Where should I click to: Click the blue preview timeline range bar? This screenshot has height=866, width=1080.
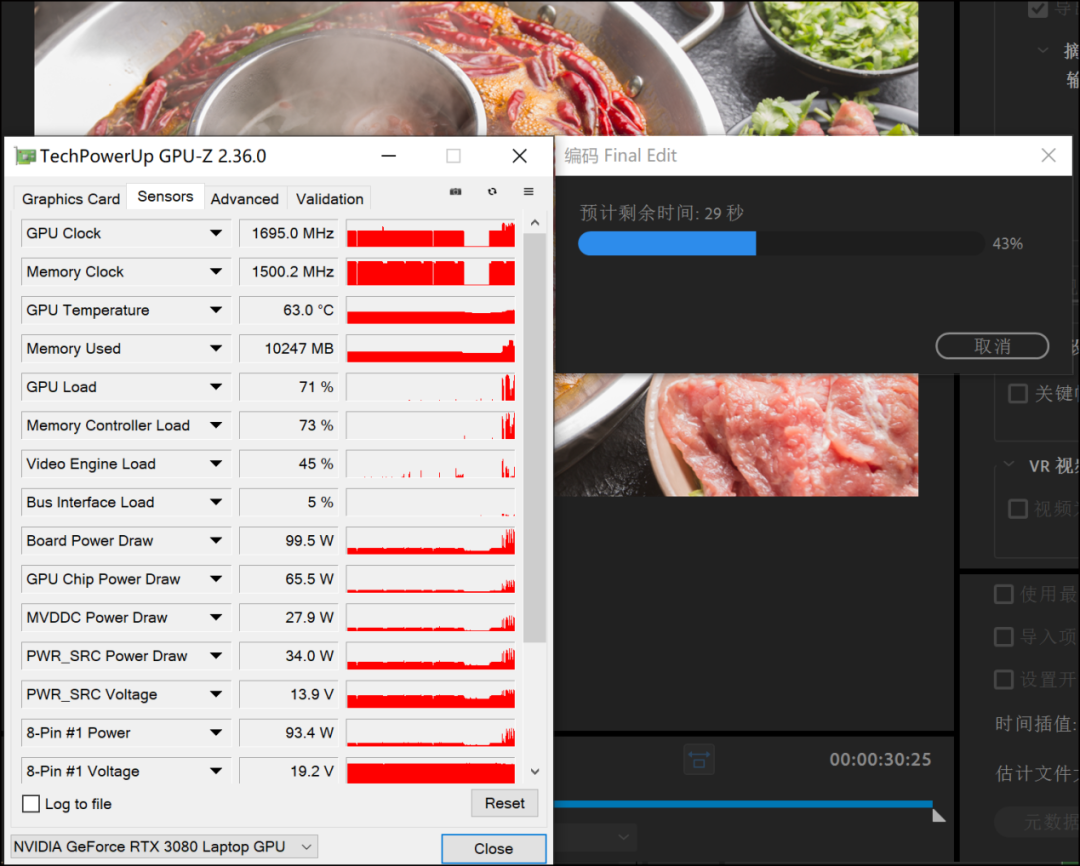742,804
